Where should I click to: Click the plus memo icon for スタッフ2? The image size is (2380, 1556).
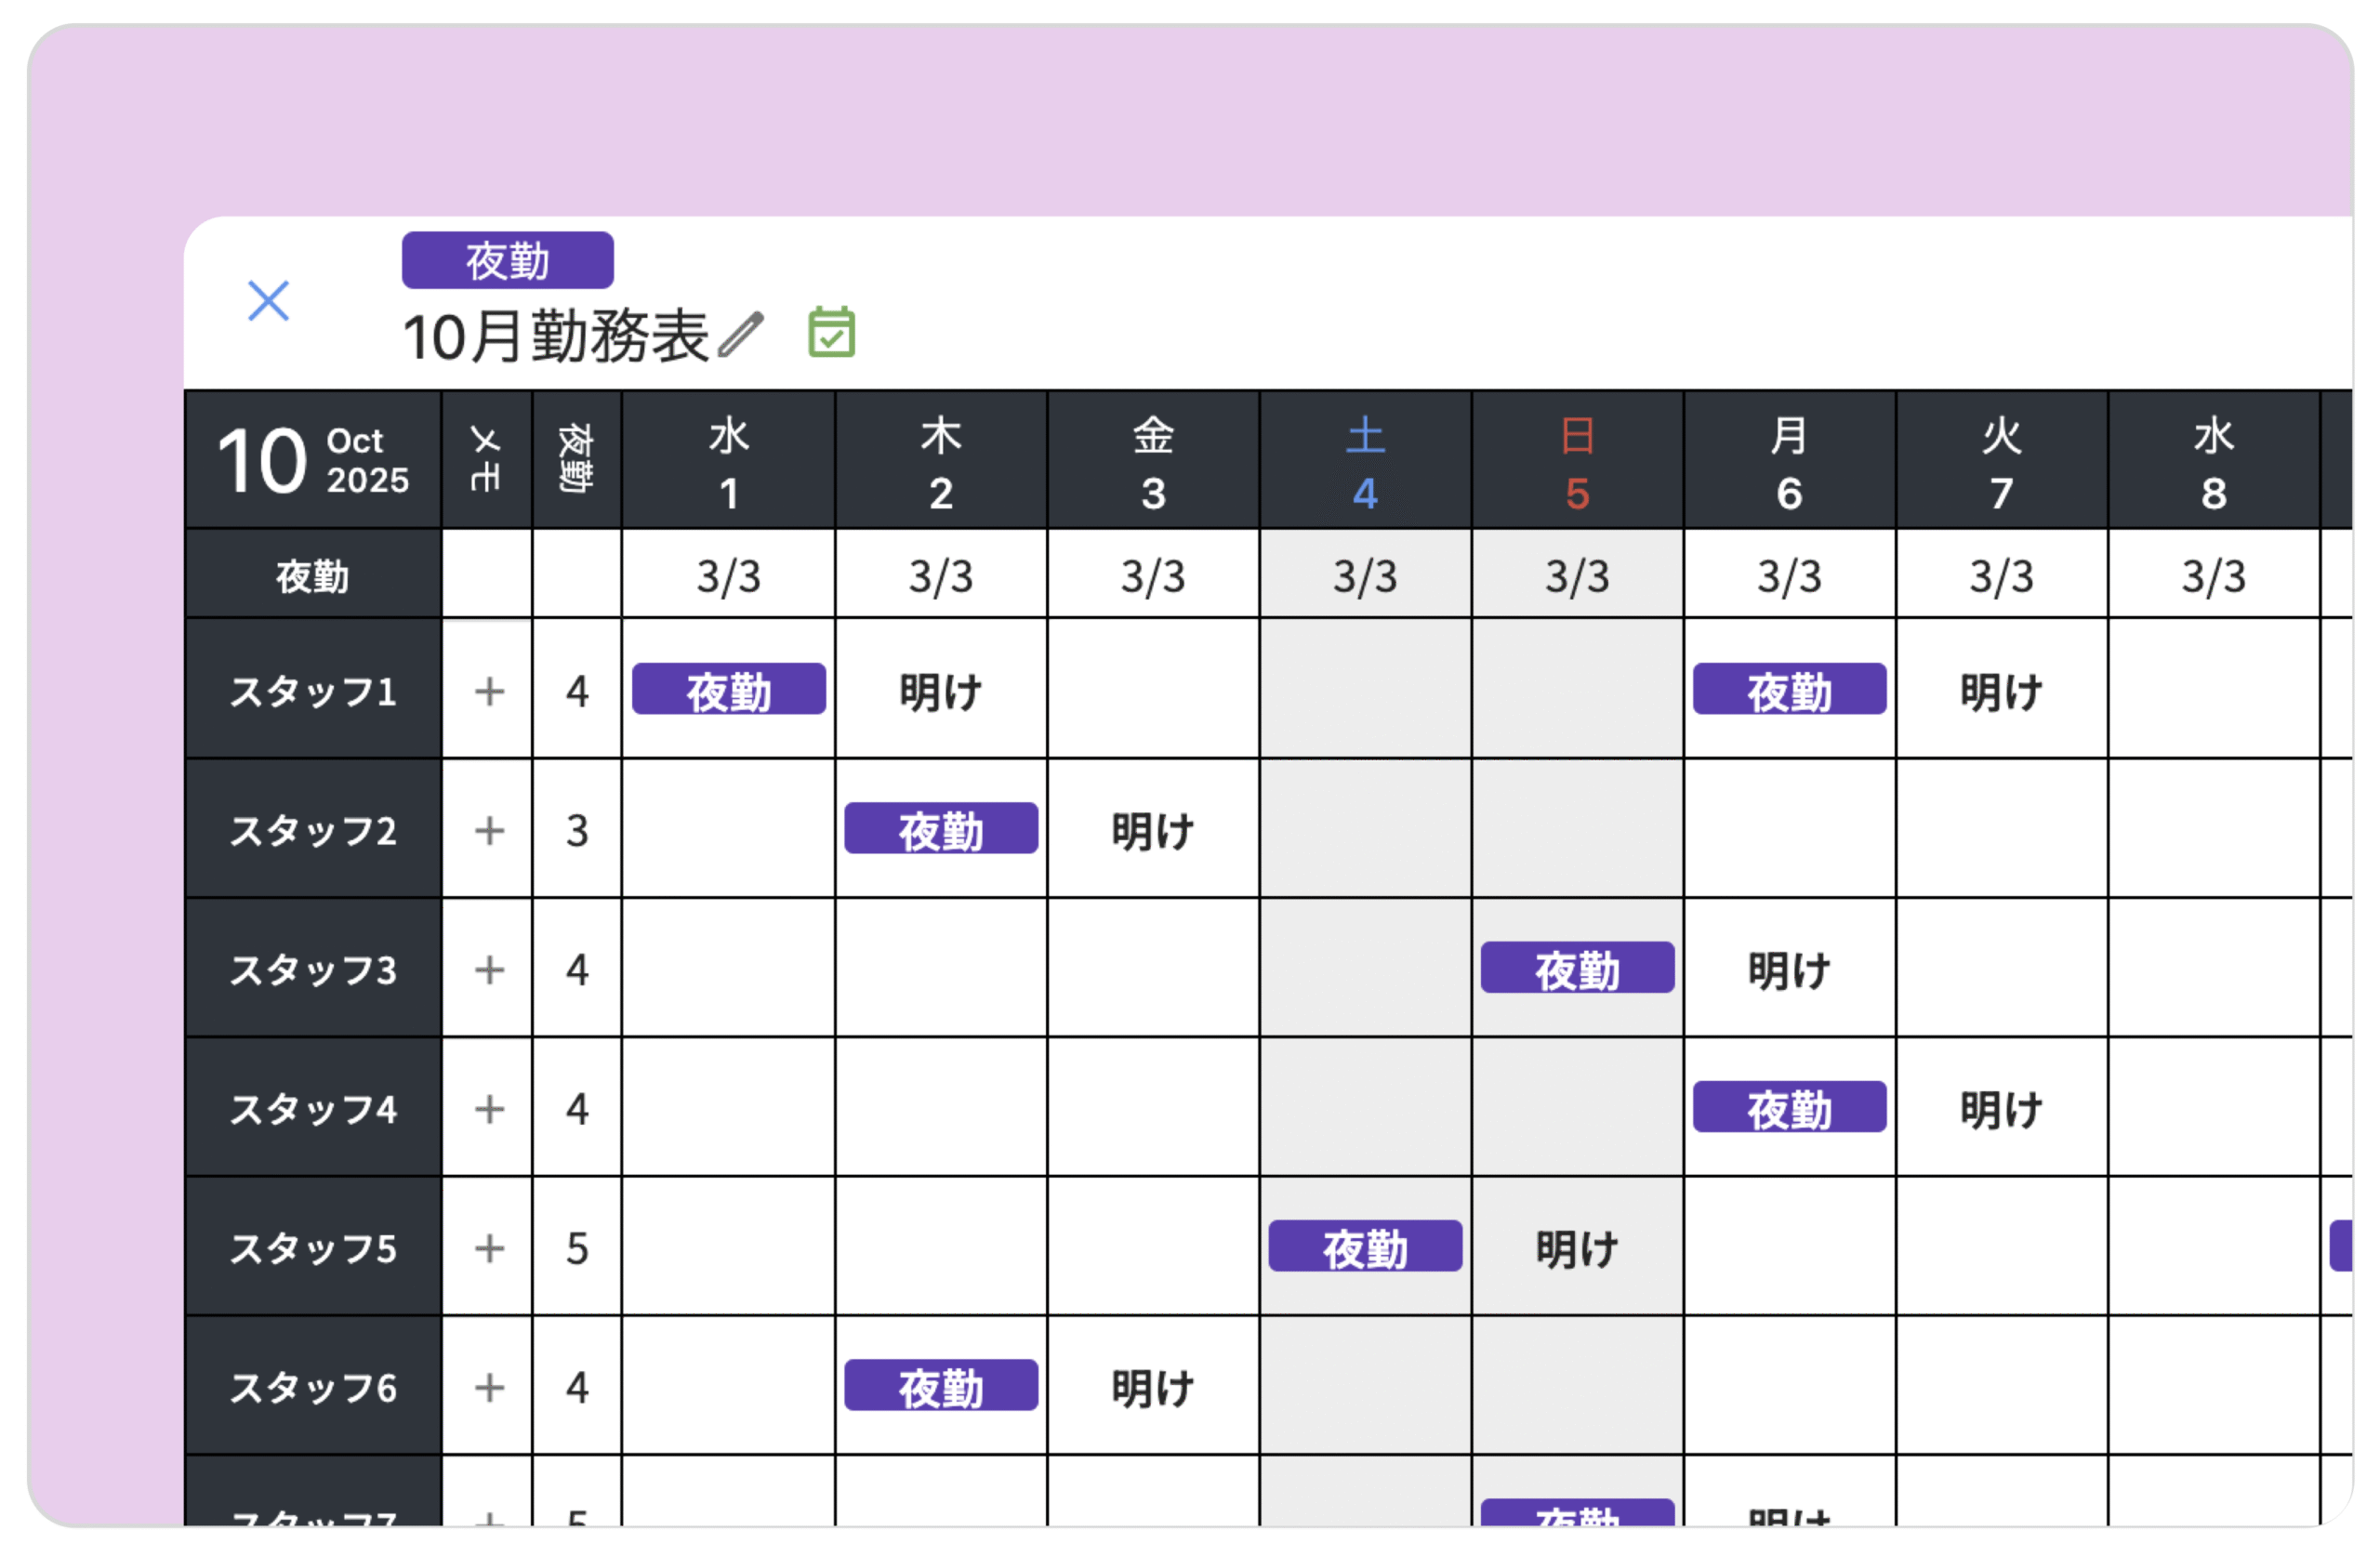point(489,830)
